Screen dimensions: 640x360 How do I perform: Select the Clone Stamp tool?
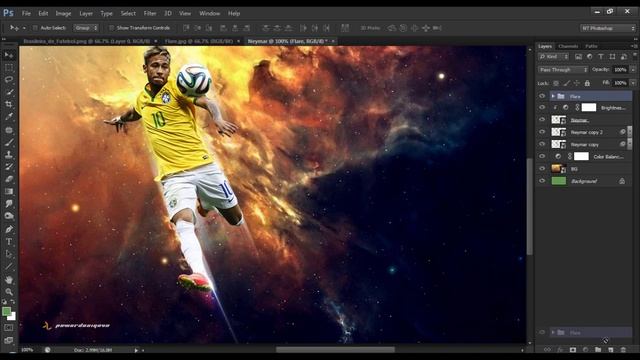[x=9, y=155]
